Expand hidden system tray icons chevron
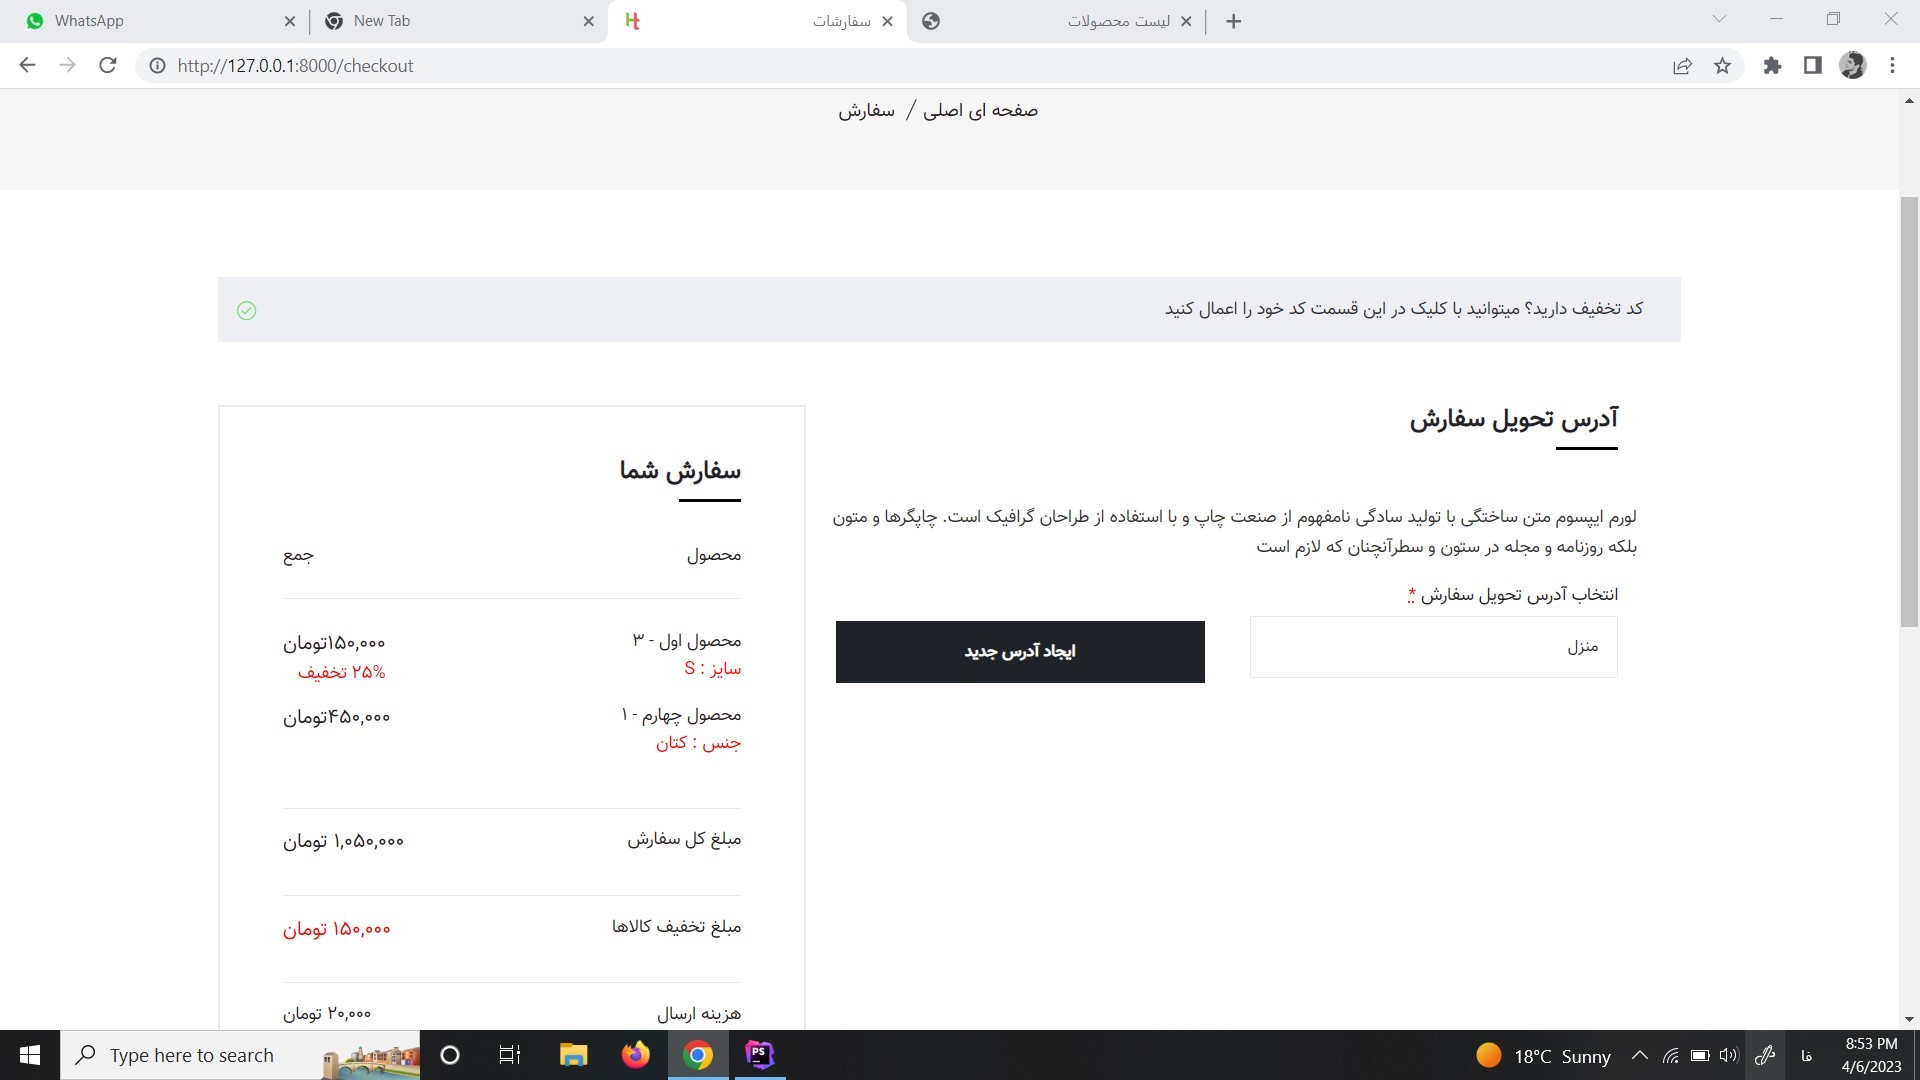Screen dimensions: 1920x1080 tap(1640, 1055)
